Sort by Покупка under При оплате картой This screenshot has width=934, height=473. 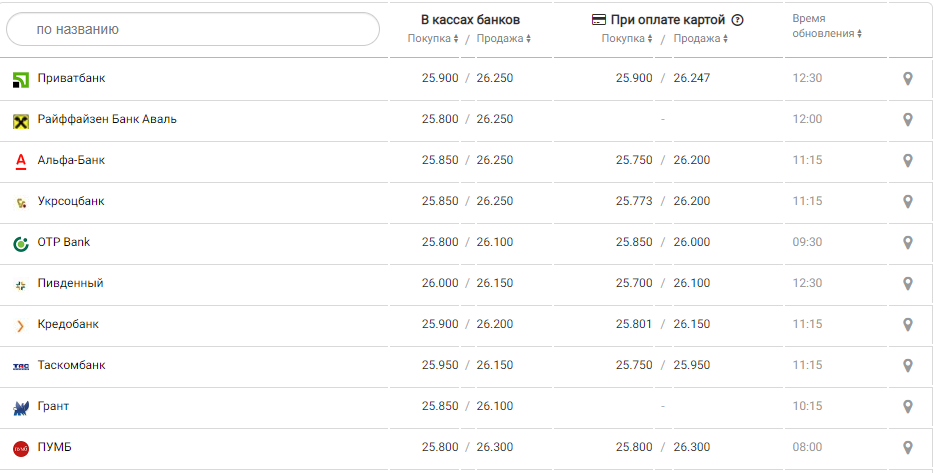[x=627, y=39]
